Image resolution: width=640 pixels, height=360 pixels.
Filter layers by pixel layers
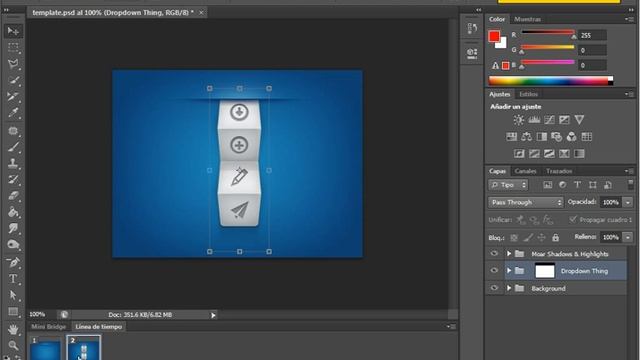(x=547, y=185)
